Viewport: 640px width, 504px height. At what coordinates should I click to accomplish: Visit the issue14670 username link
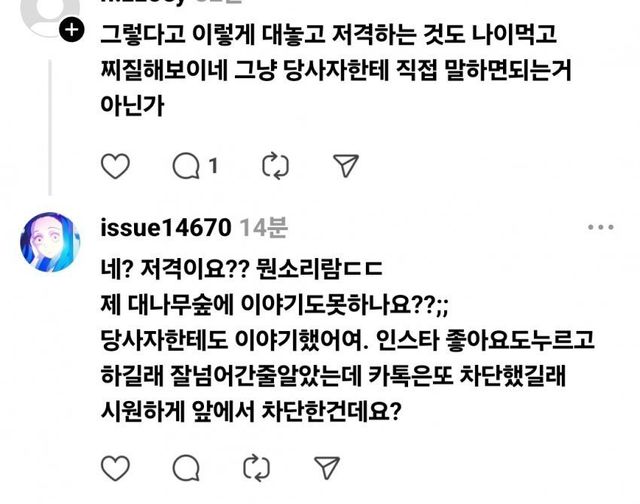[x=166, y=227]
